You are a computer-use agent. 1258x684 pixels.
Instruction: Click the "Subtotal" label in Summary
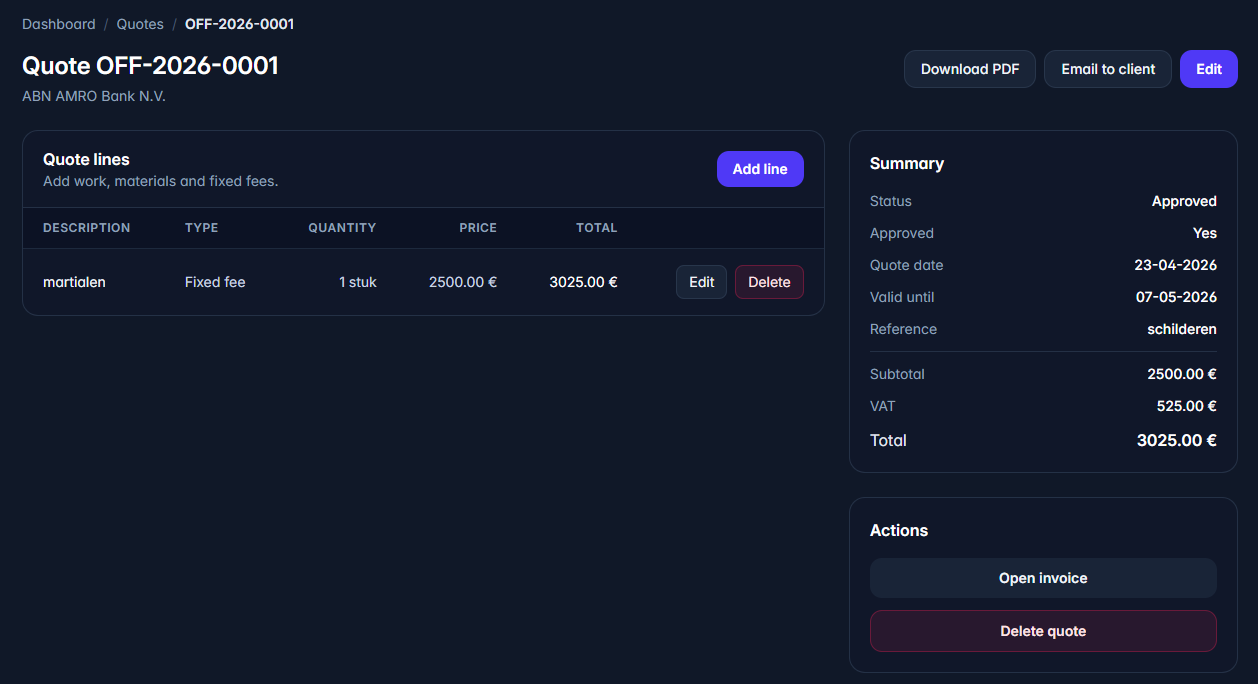[x=897, y=374]
